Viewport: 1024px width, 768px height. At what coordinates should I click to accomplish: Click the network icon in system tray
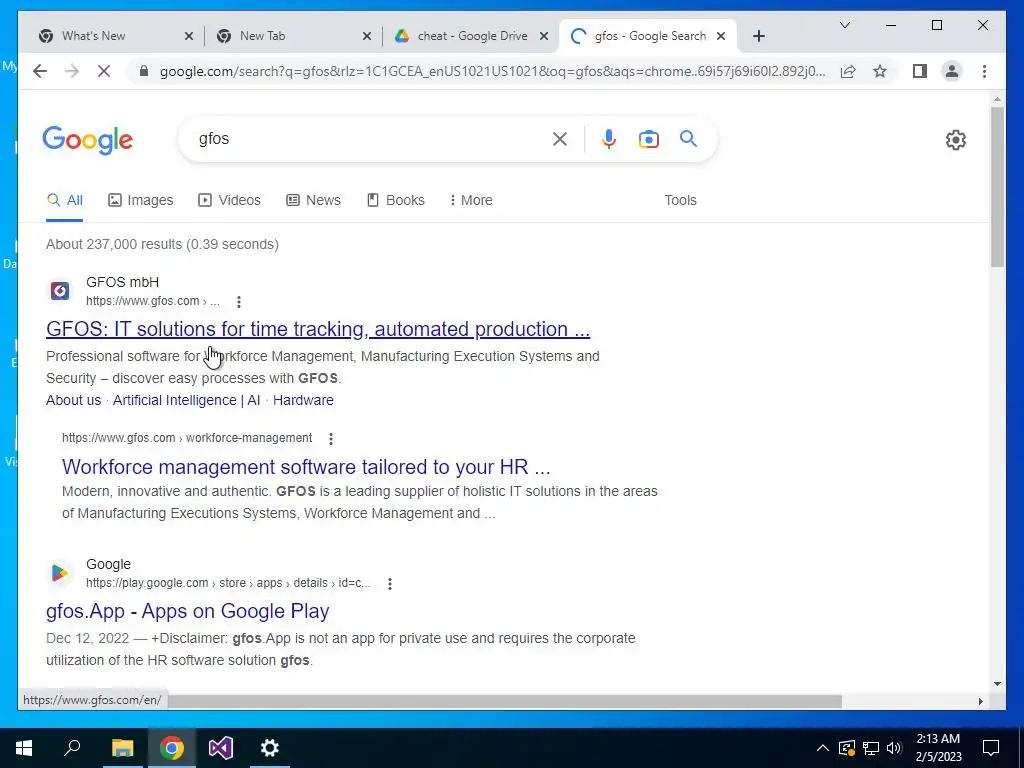tap(871, 748)
